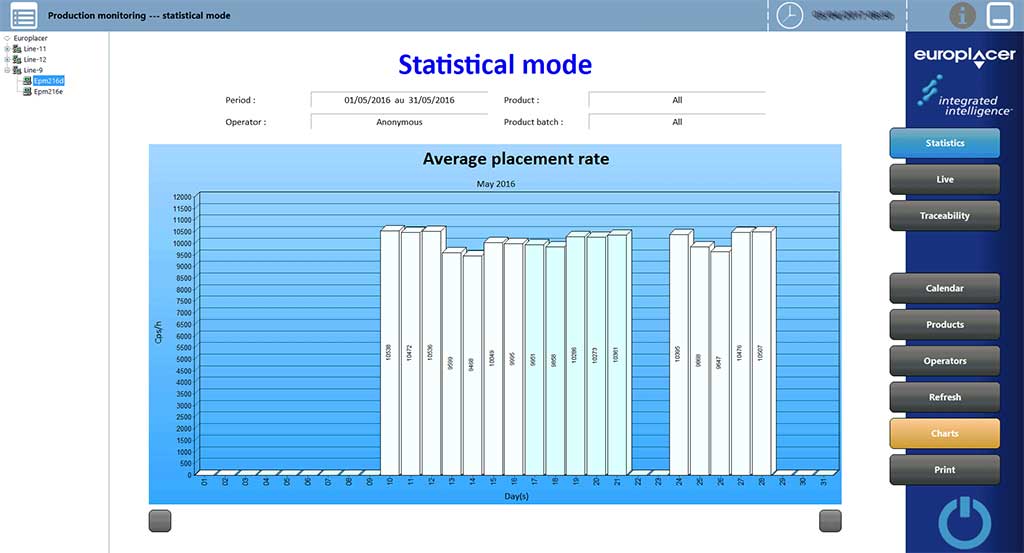Click the Epm216e machine icon in tree
This screenshot has height=553, width=1024.
[x=27, y=91]
